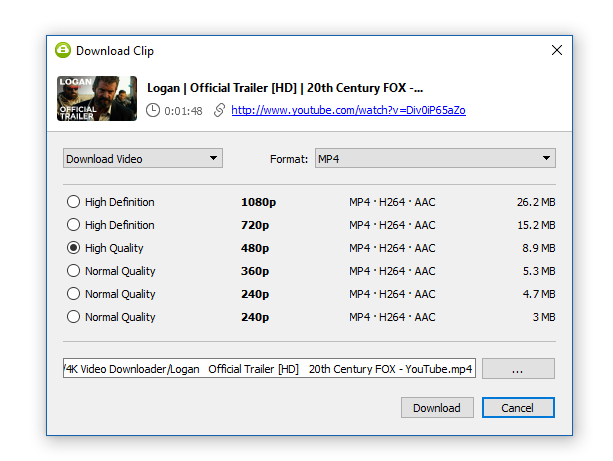This screenshot has width=613, height=461.
Task: Click the chain link icon beside the URL
Action: 219,110
